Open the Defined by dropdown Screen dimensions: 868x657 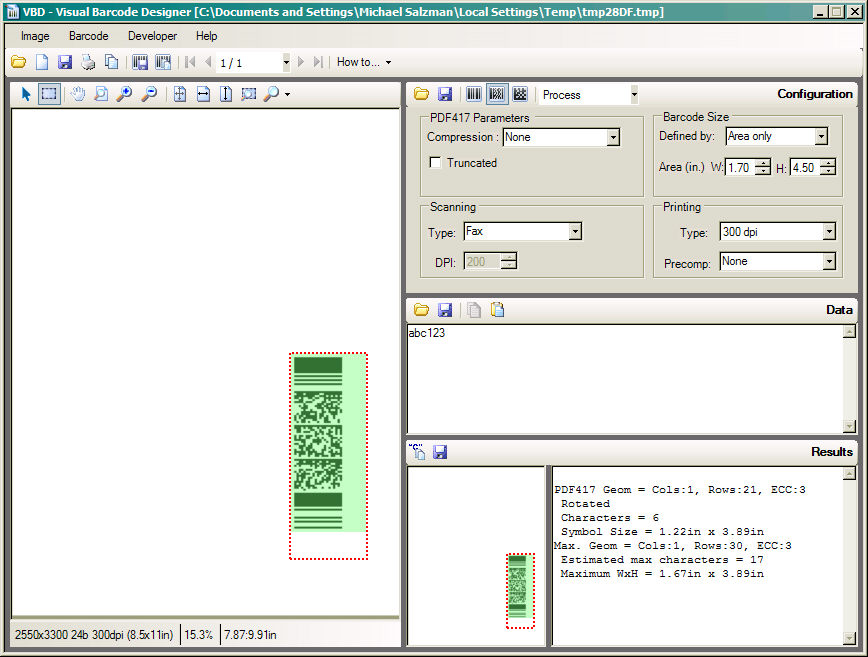(822, 136)
